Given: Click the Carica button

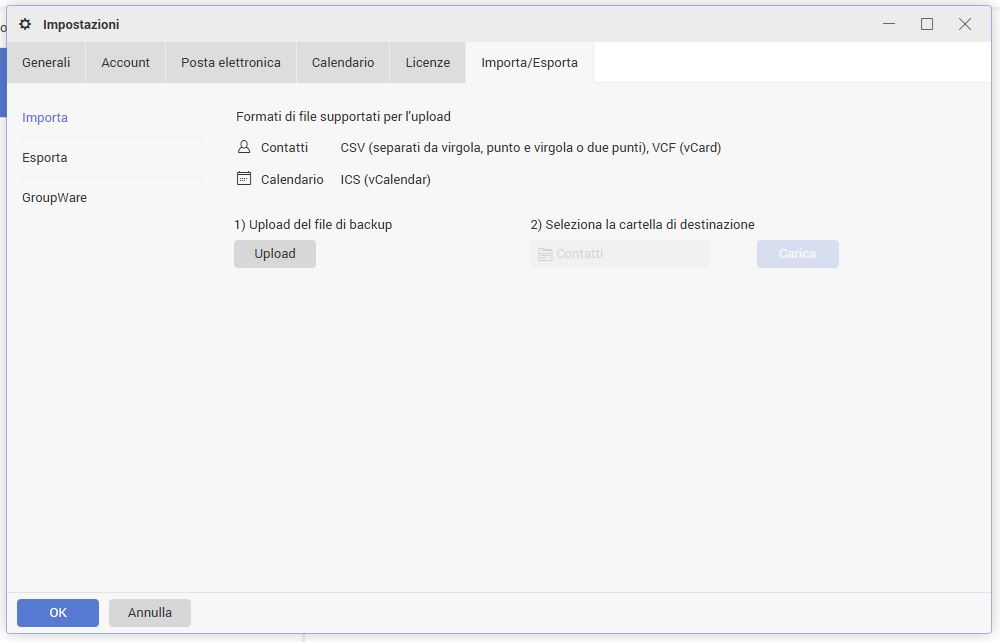Looking at the screenshot, I should tap(797, 254).
